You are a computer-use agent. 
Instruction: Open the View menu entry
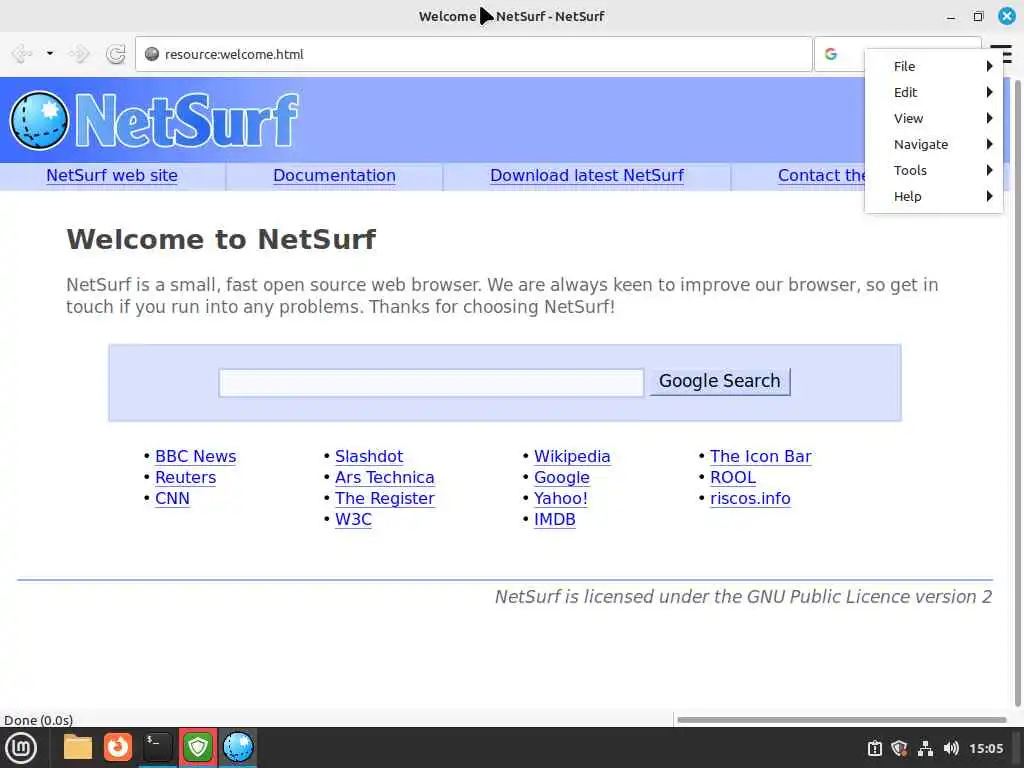pyautogui.click(x=934, y=118)
